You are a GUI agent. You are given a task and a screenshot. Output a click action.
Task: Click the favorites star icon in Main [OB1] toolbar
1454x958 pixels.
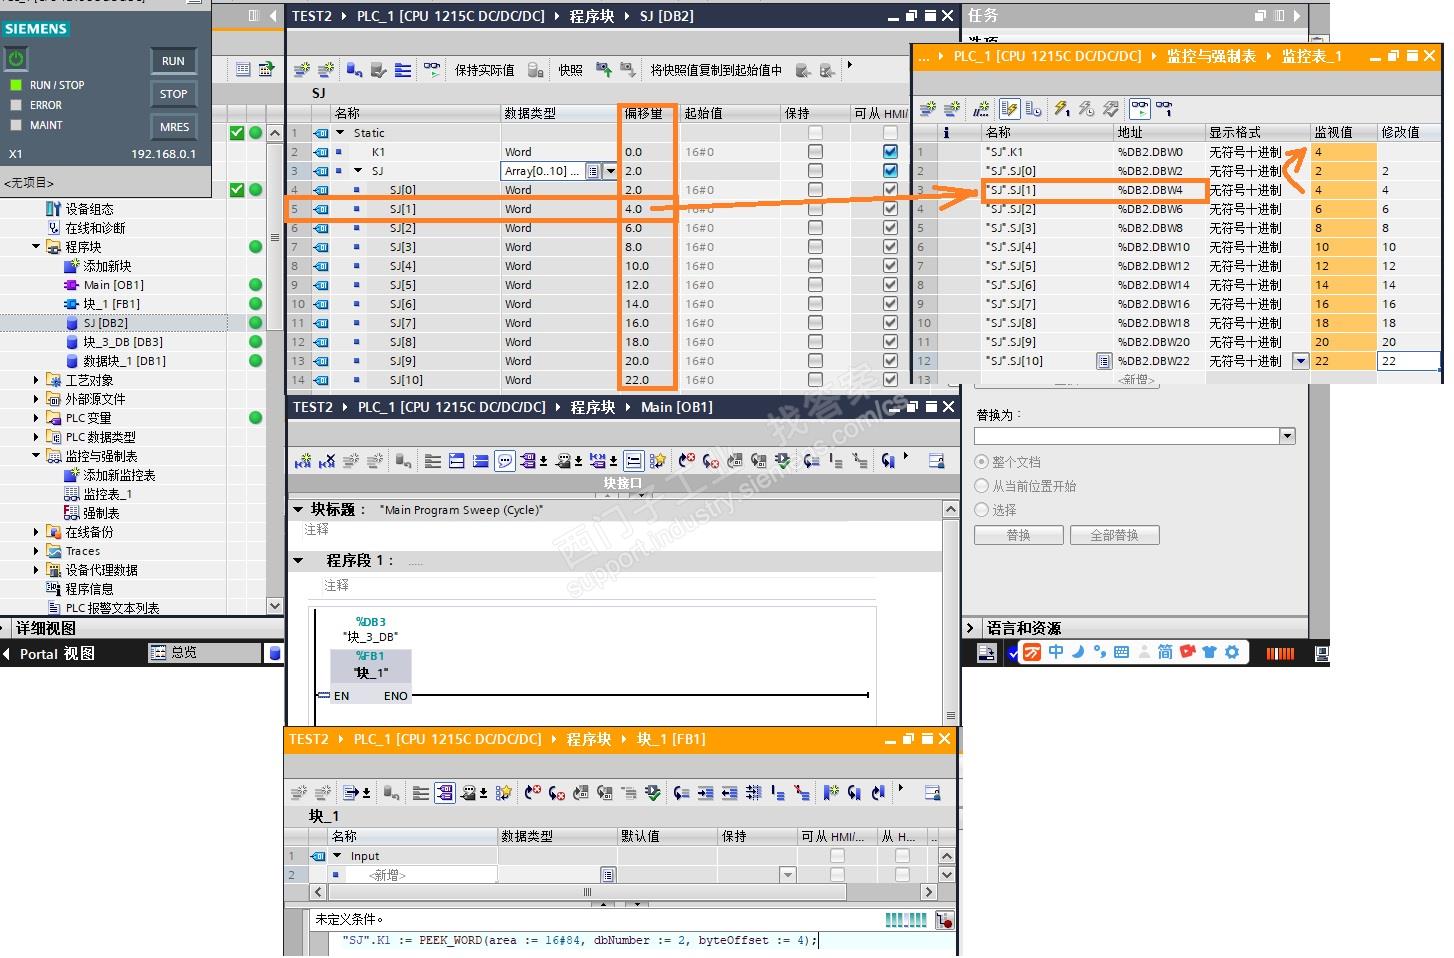pyautogui.click(x=657, y=461)
